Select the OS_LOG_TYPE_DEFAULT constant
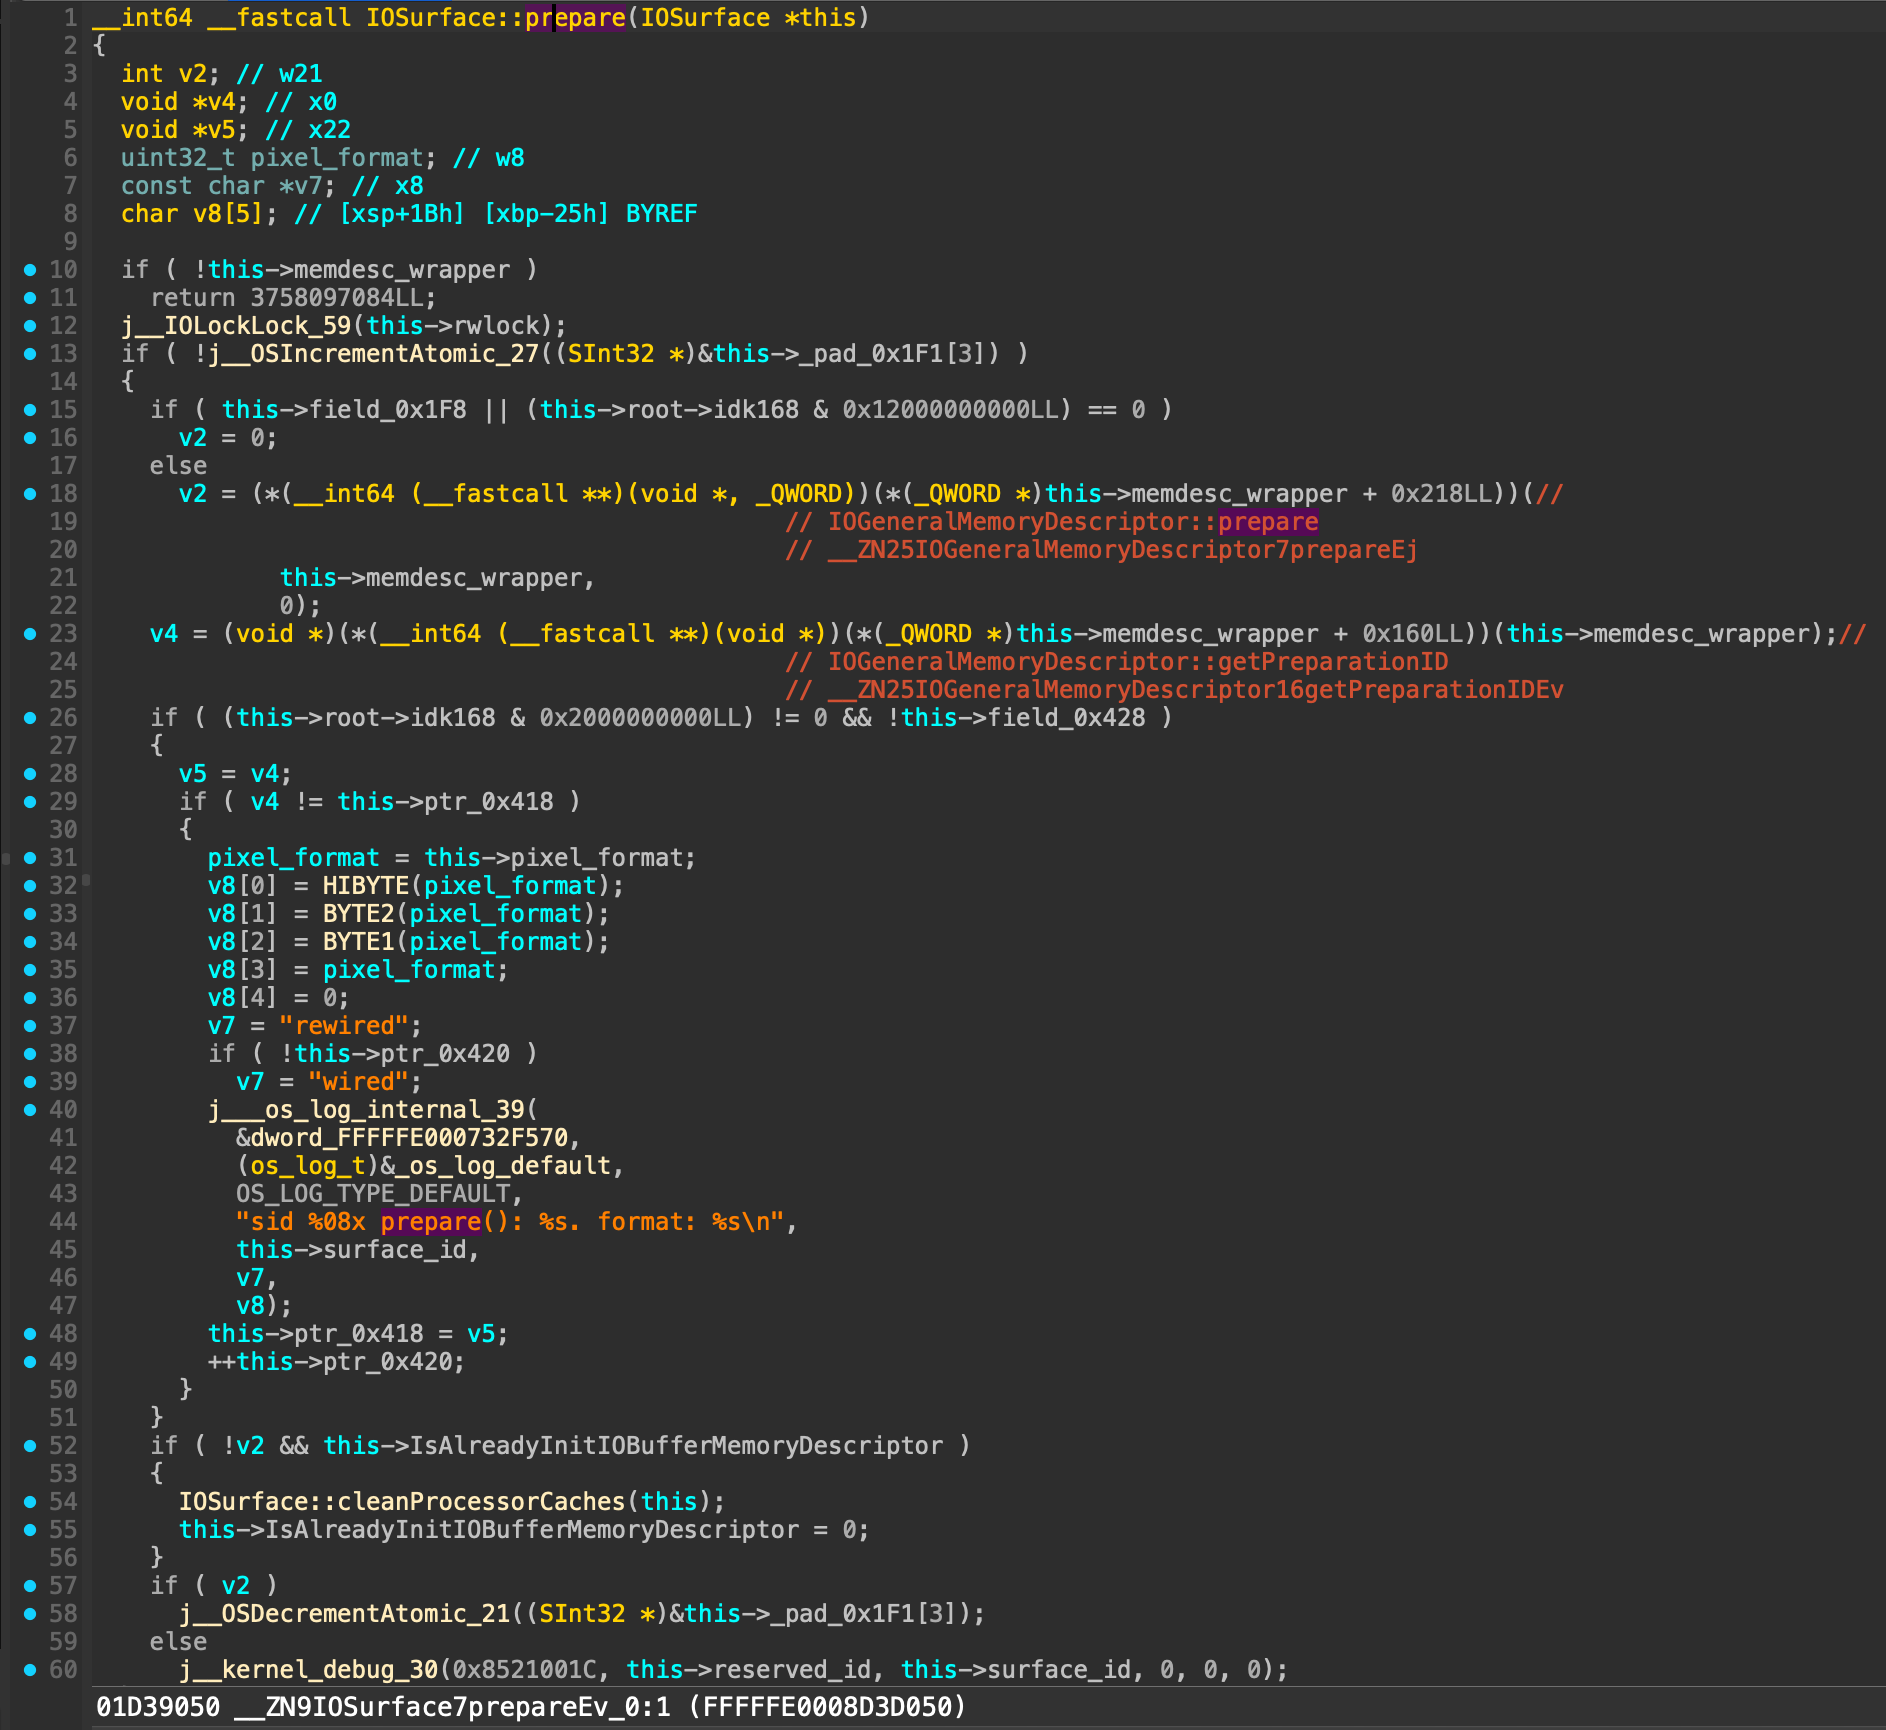The height and width of the screenshot is (1730, 1886). 373,1193
